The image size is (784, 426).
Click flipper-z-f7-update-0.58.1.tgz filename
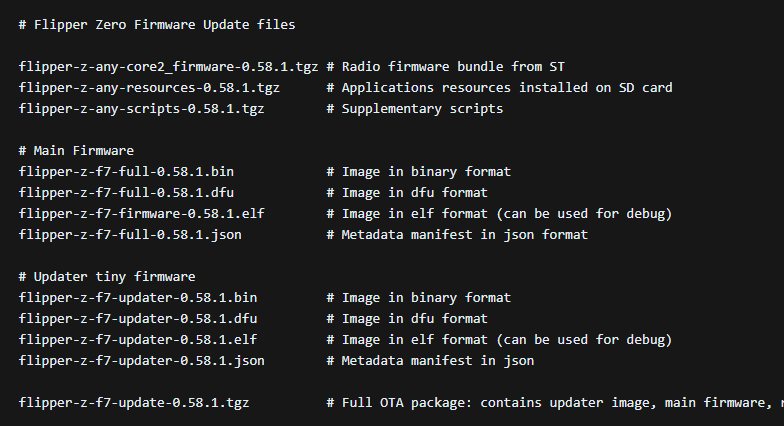[134, 402]
